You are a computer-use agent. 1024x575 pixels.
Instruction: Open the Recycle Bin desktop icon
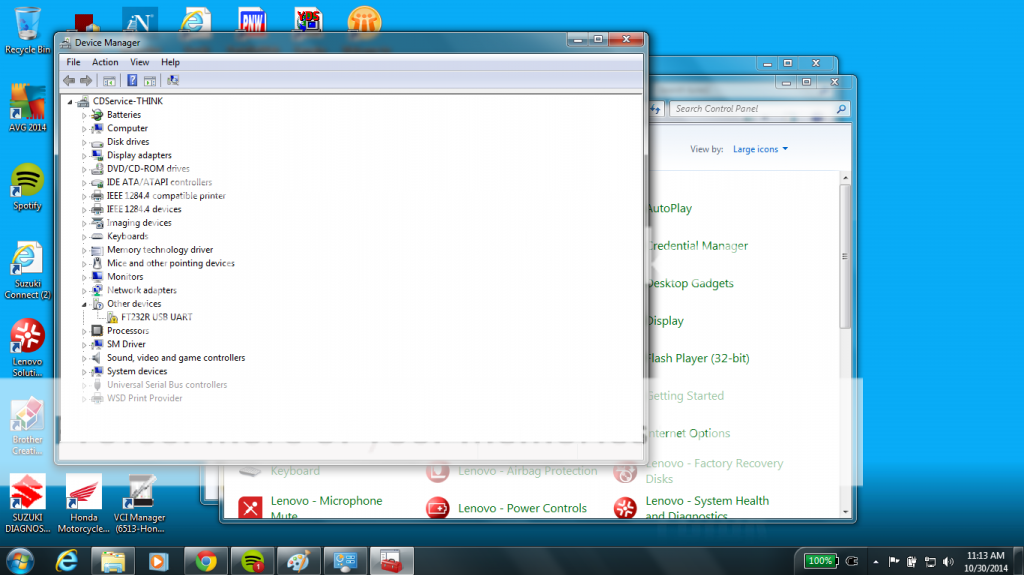pos(27,28)
